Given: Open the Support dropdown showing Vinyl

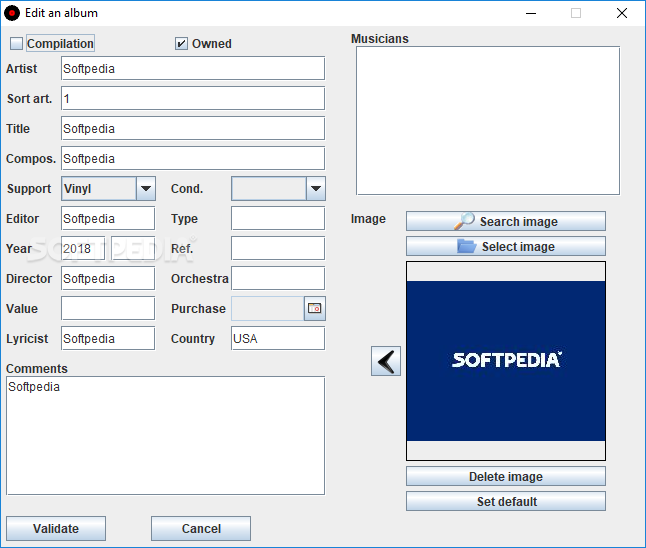Looking at the screenshot, I should 108,189.
